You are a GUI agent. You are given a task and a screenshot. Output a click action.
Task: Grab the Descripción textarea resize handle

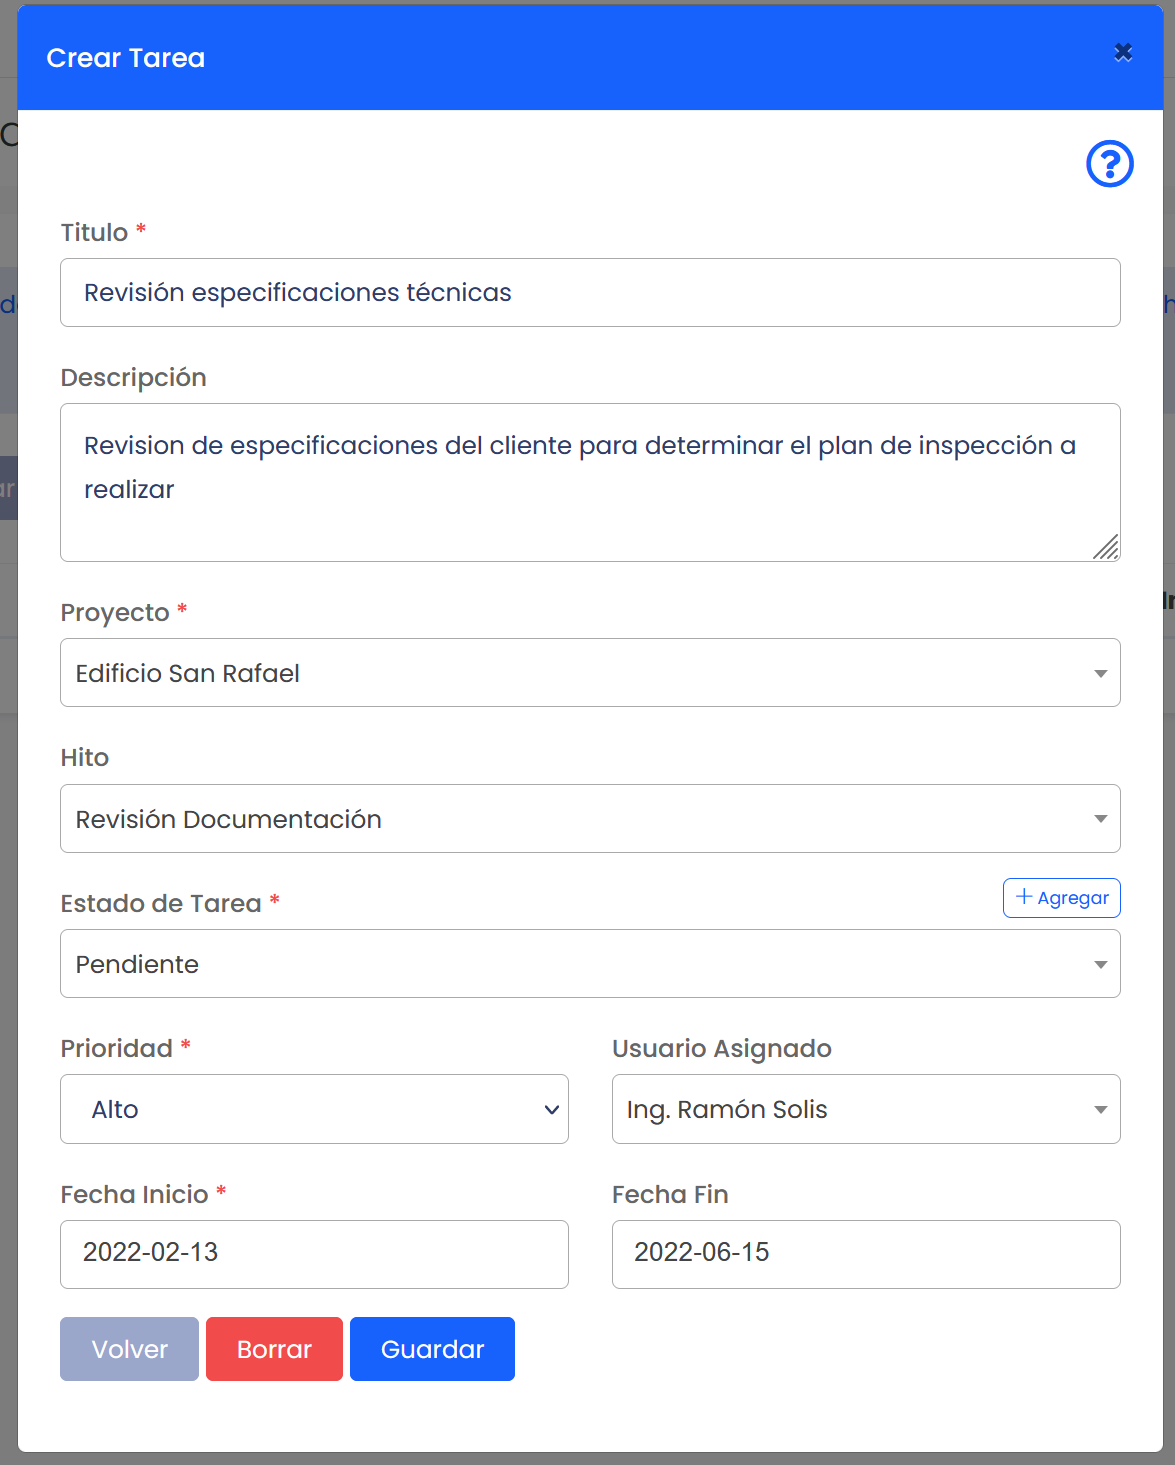pyautogui.click(x=1106, y=547)
